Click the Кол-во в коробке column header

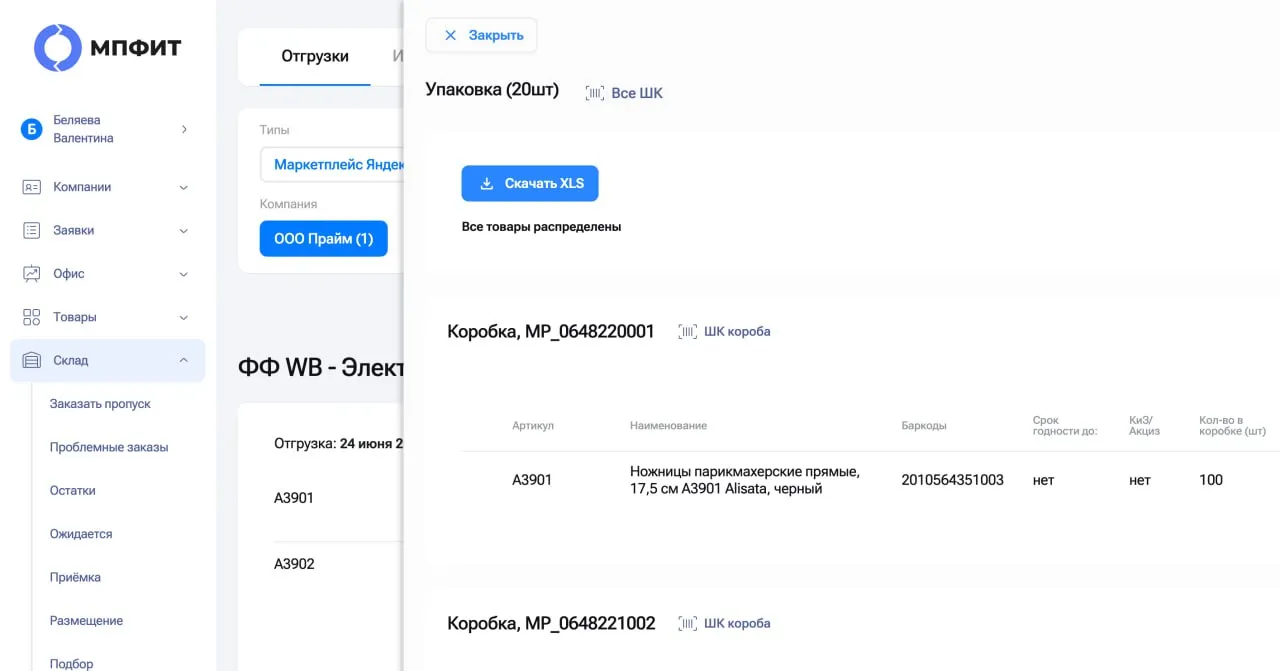1233,426
